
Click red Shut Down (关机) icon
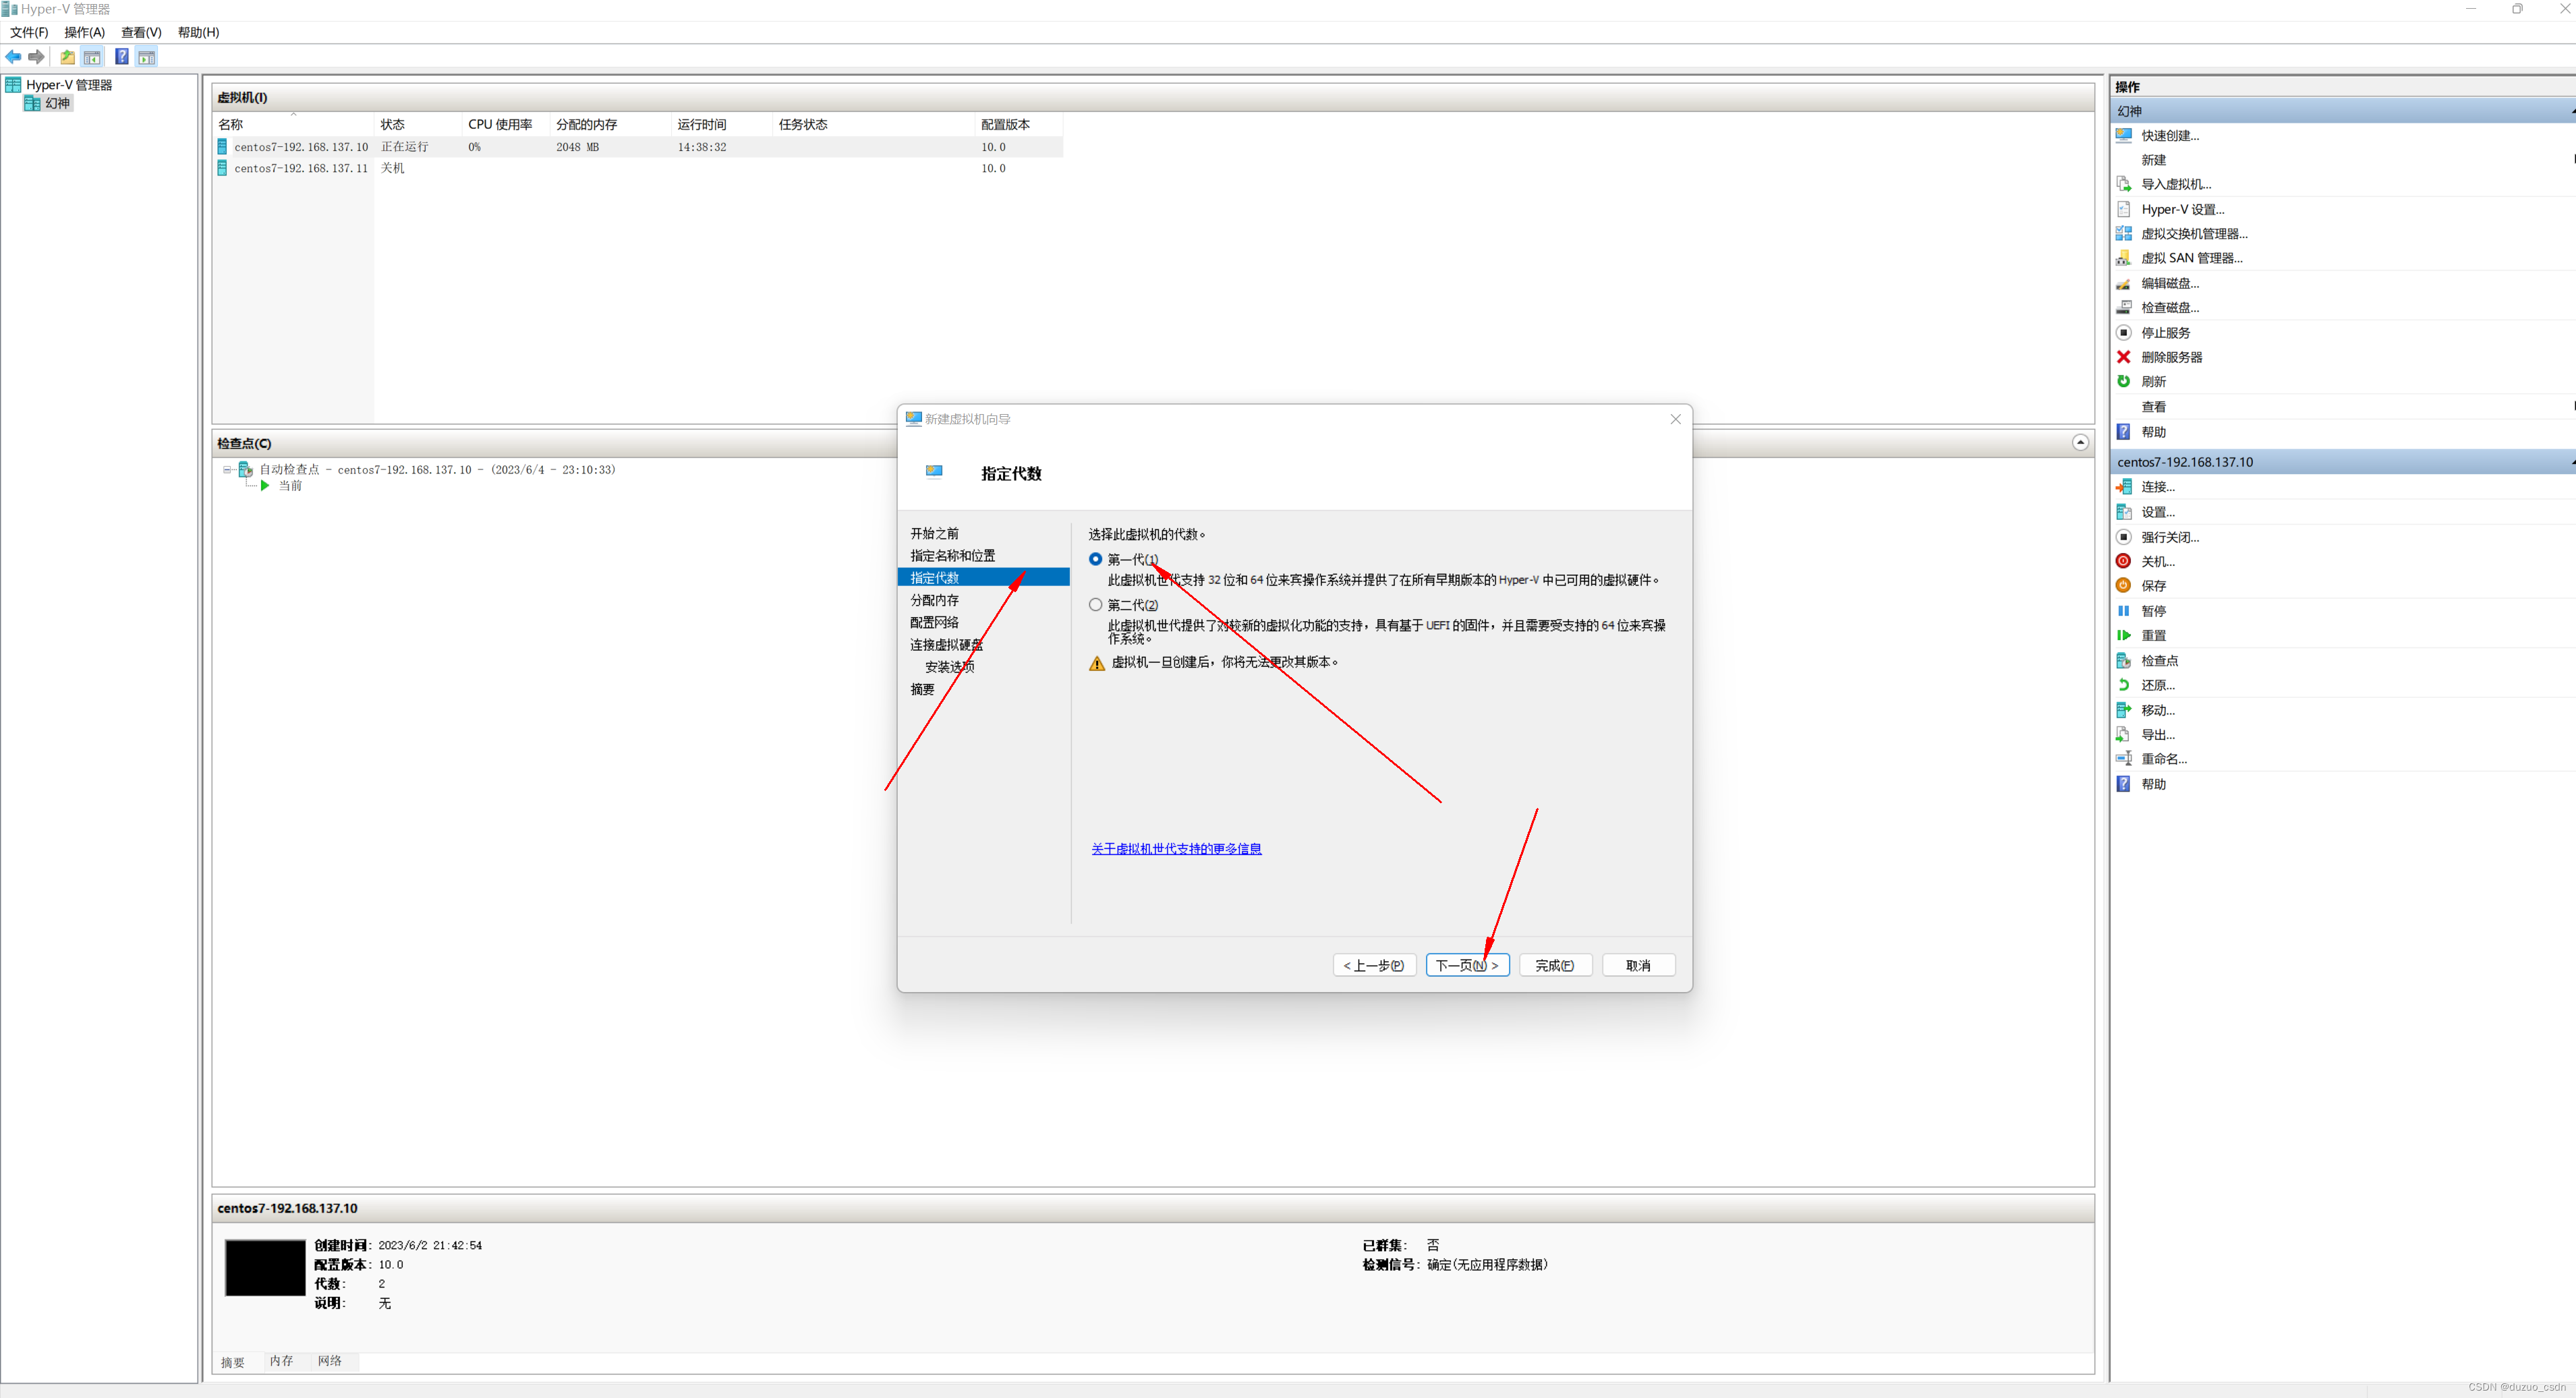point(2124,561)
